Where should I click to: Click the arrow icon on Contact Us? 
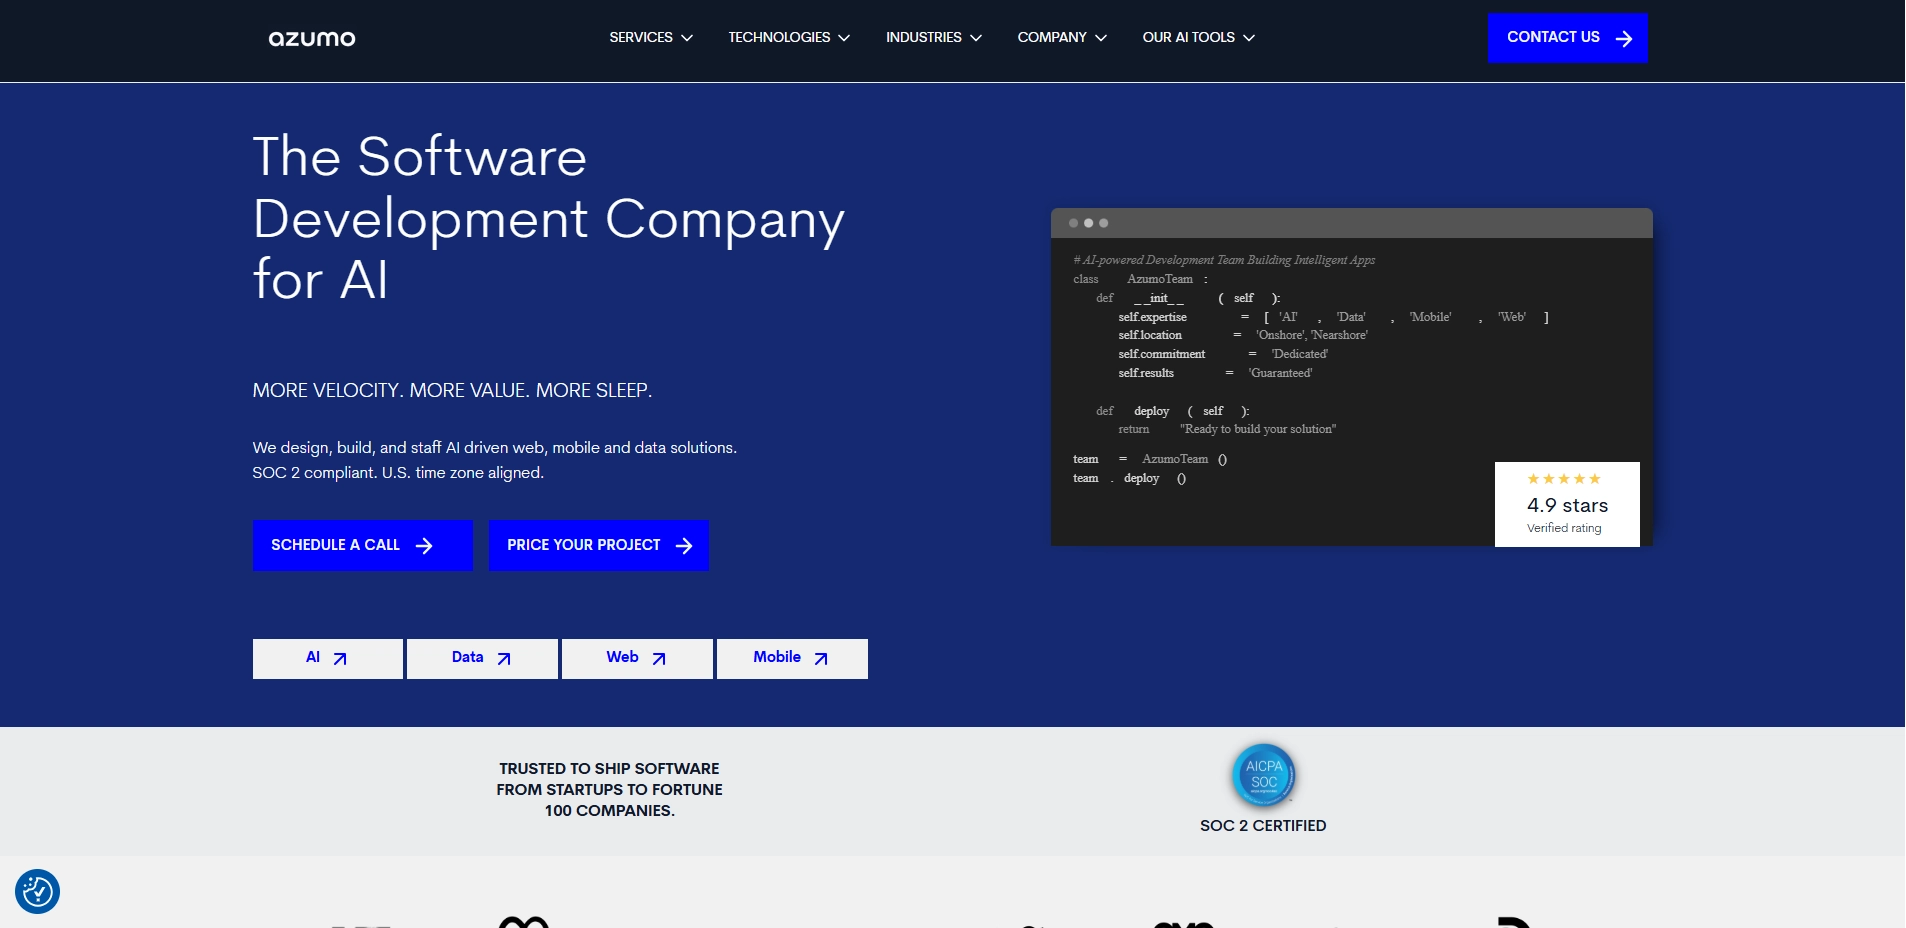1624,39
